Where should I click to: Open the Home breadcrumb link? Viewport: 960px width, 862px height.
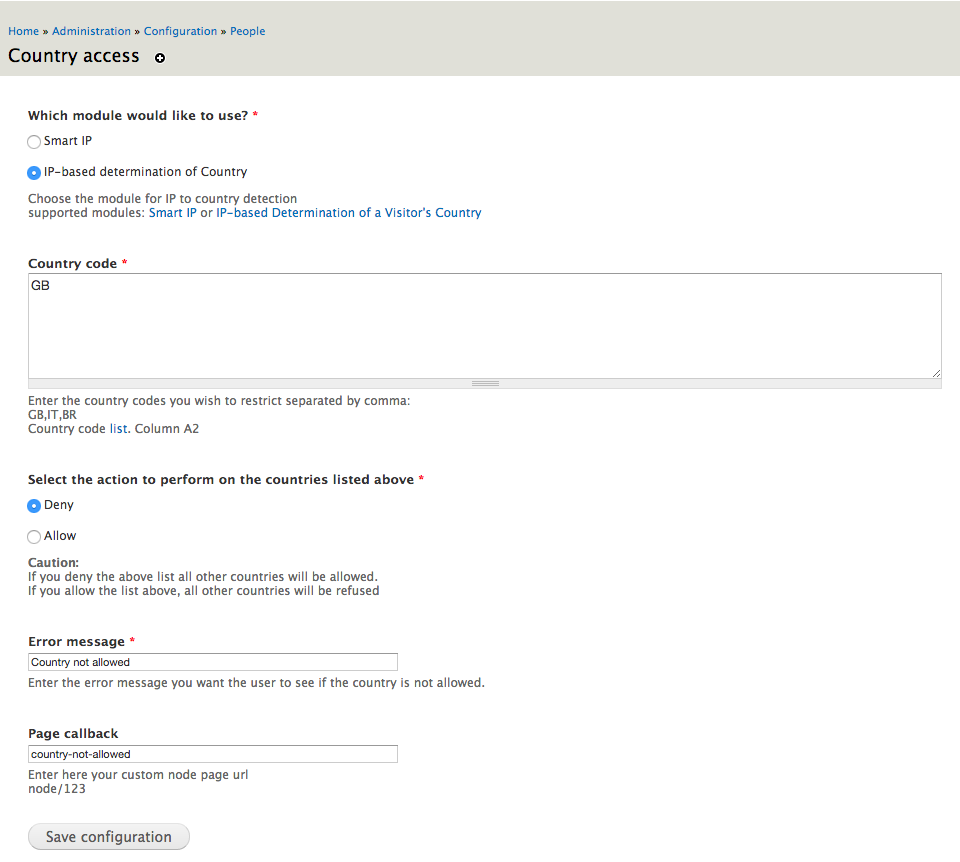click(23, 31)
